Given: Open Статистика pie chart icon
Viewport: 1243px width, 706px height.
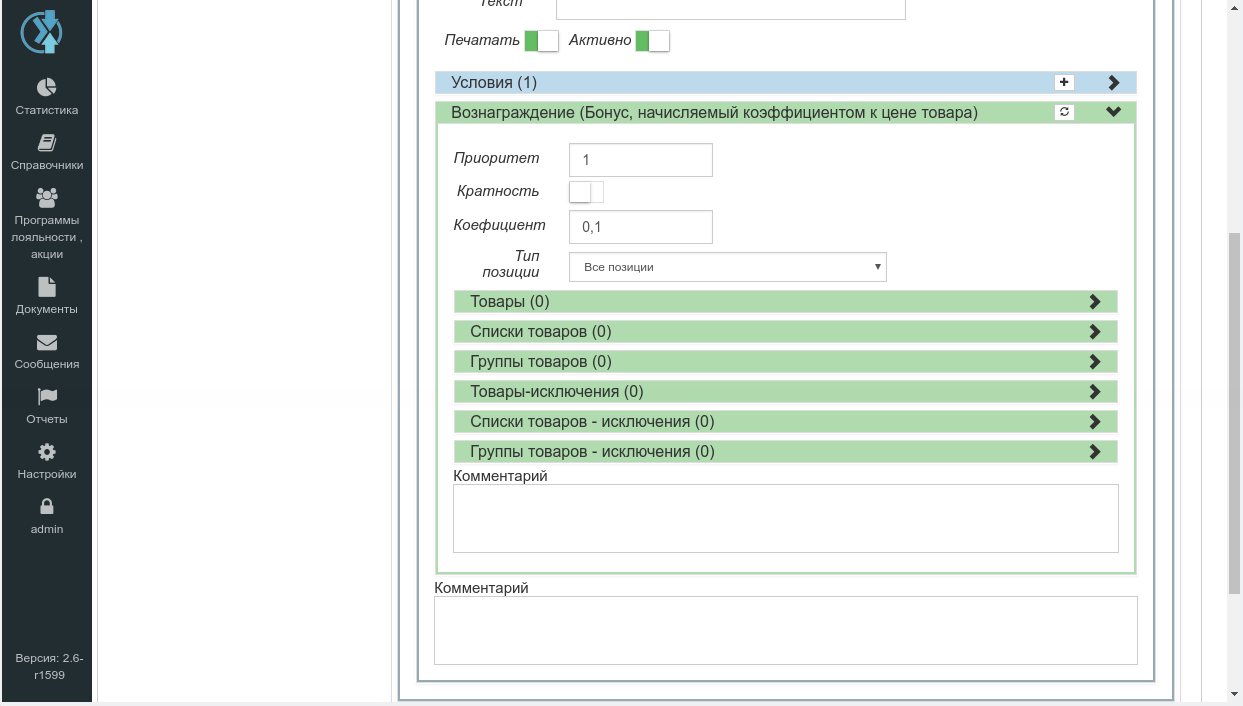Looking at the screenshot, I should click(x=47, y=87).
